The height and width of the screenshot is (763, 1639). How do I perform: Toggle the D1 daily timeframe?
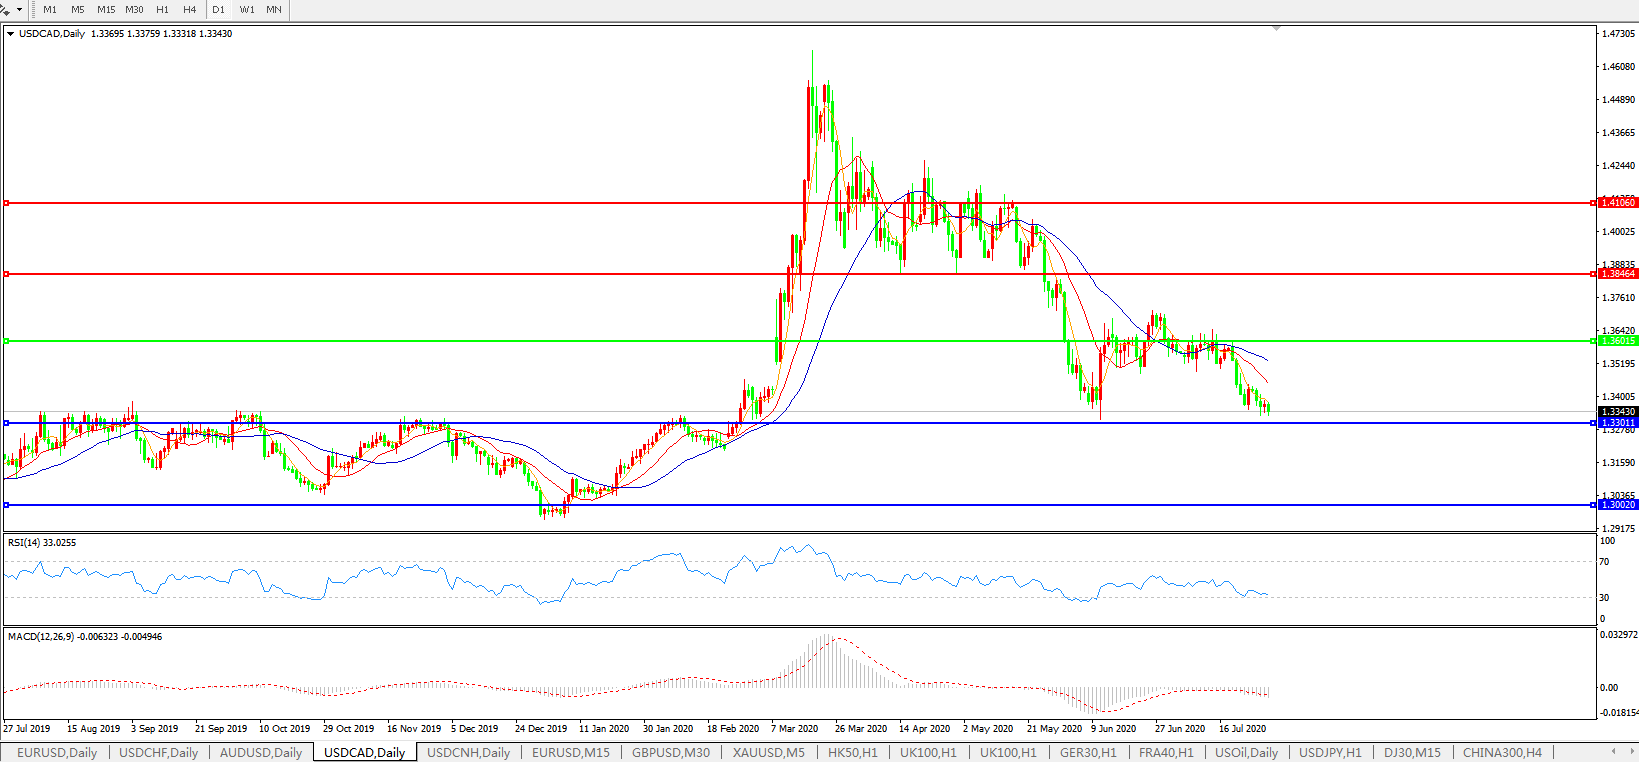pos(218,9)
